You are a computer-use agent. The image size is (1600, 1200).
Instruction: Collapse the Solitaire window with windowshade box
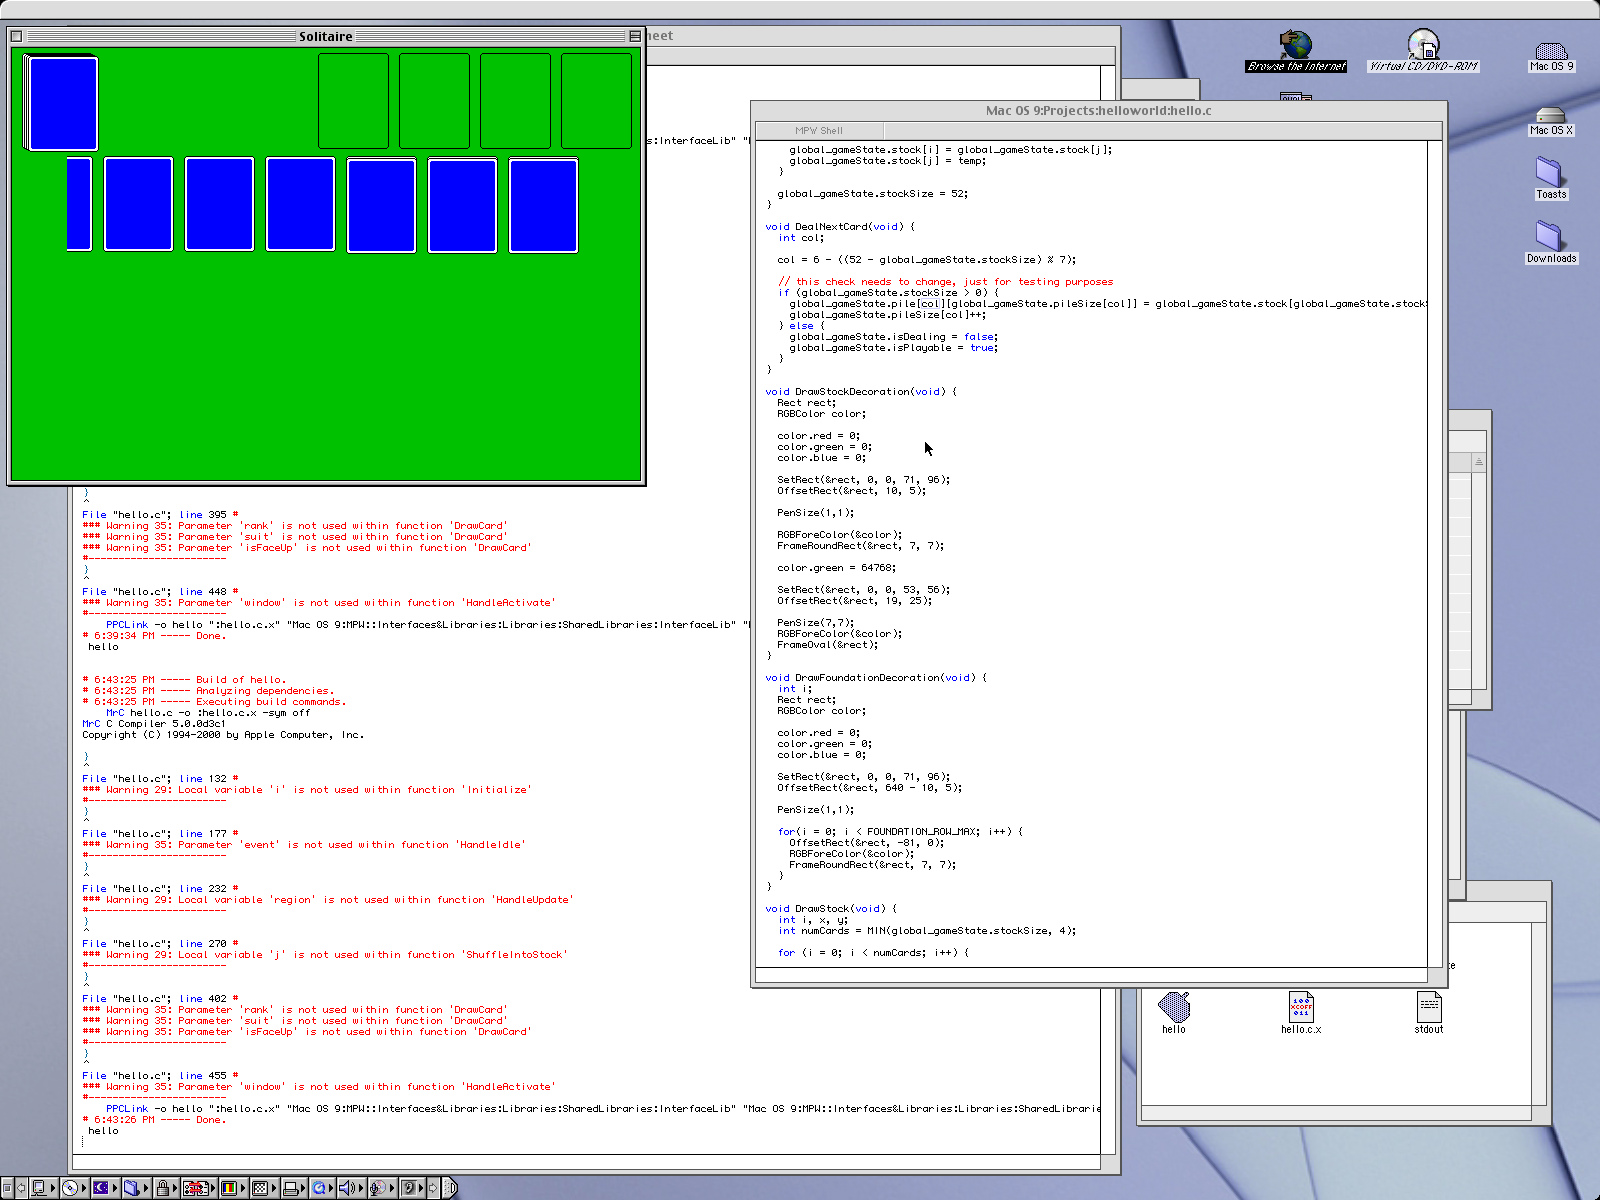coord(634,36)
